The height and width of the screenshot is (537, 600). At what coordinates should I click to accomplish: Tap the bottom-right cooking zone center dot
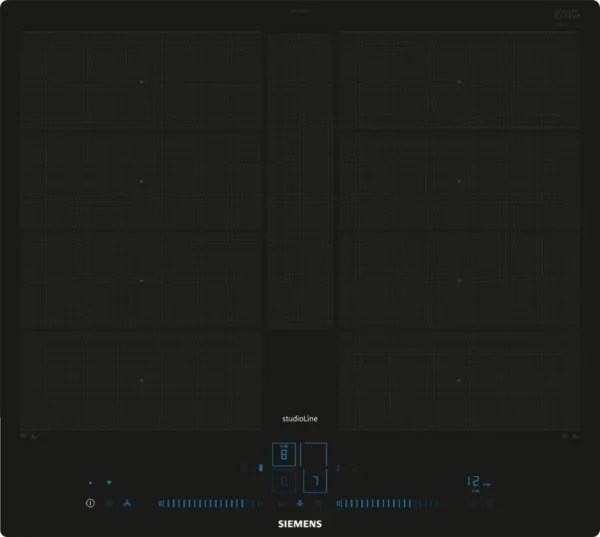point(459,380)
